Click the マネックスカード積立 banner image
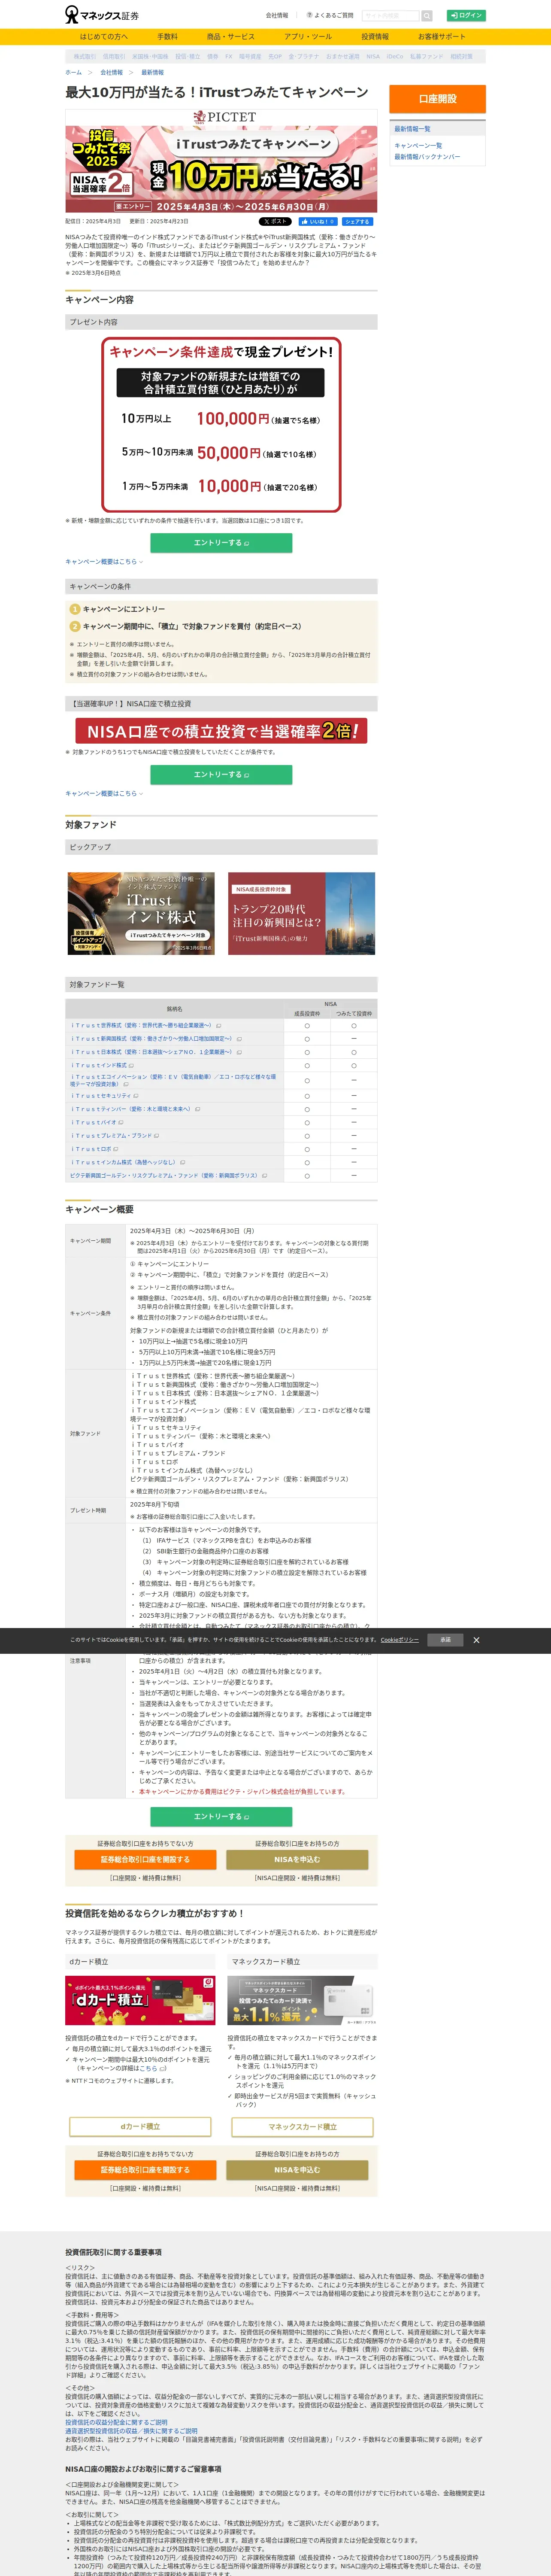This screenshot has height=2576, width=551. tap(302, 2001)
